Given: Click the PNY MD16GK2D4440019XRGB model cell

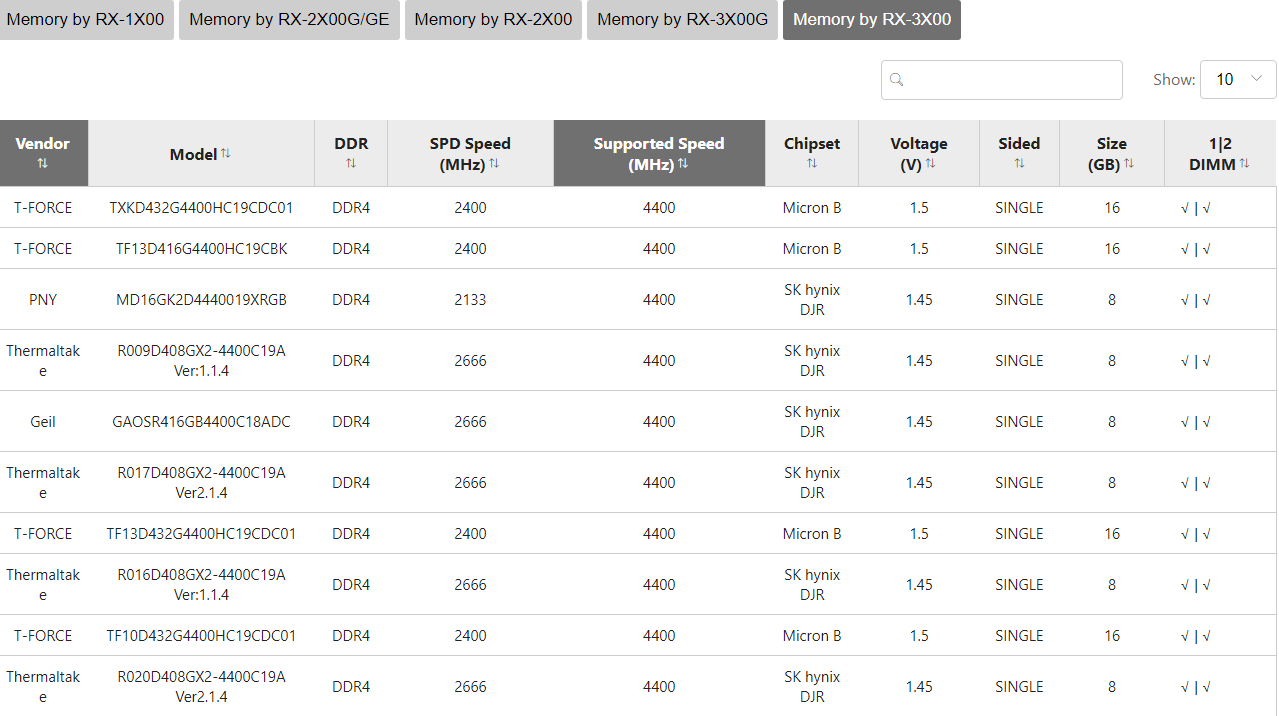Looking at the screenshot, I should click(201, 299).
